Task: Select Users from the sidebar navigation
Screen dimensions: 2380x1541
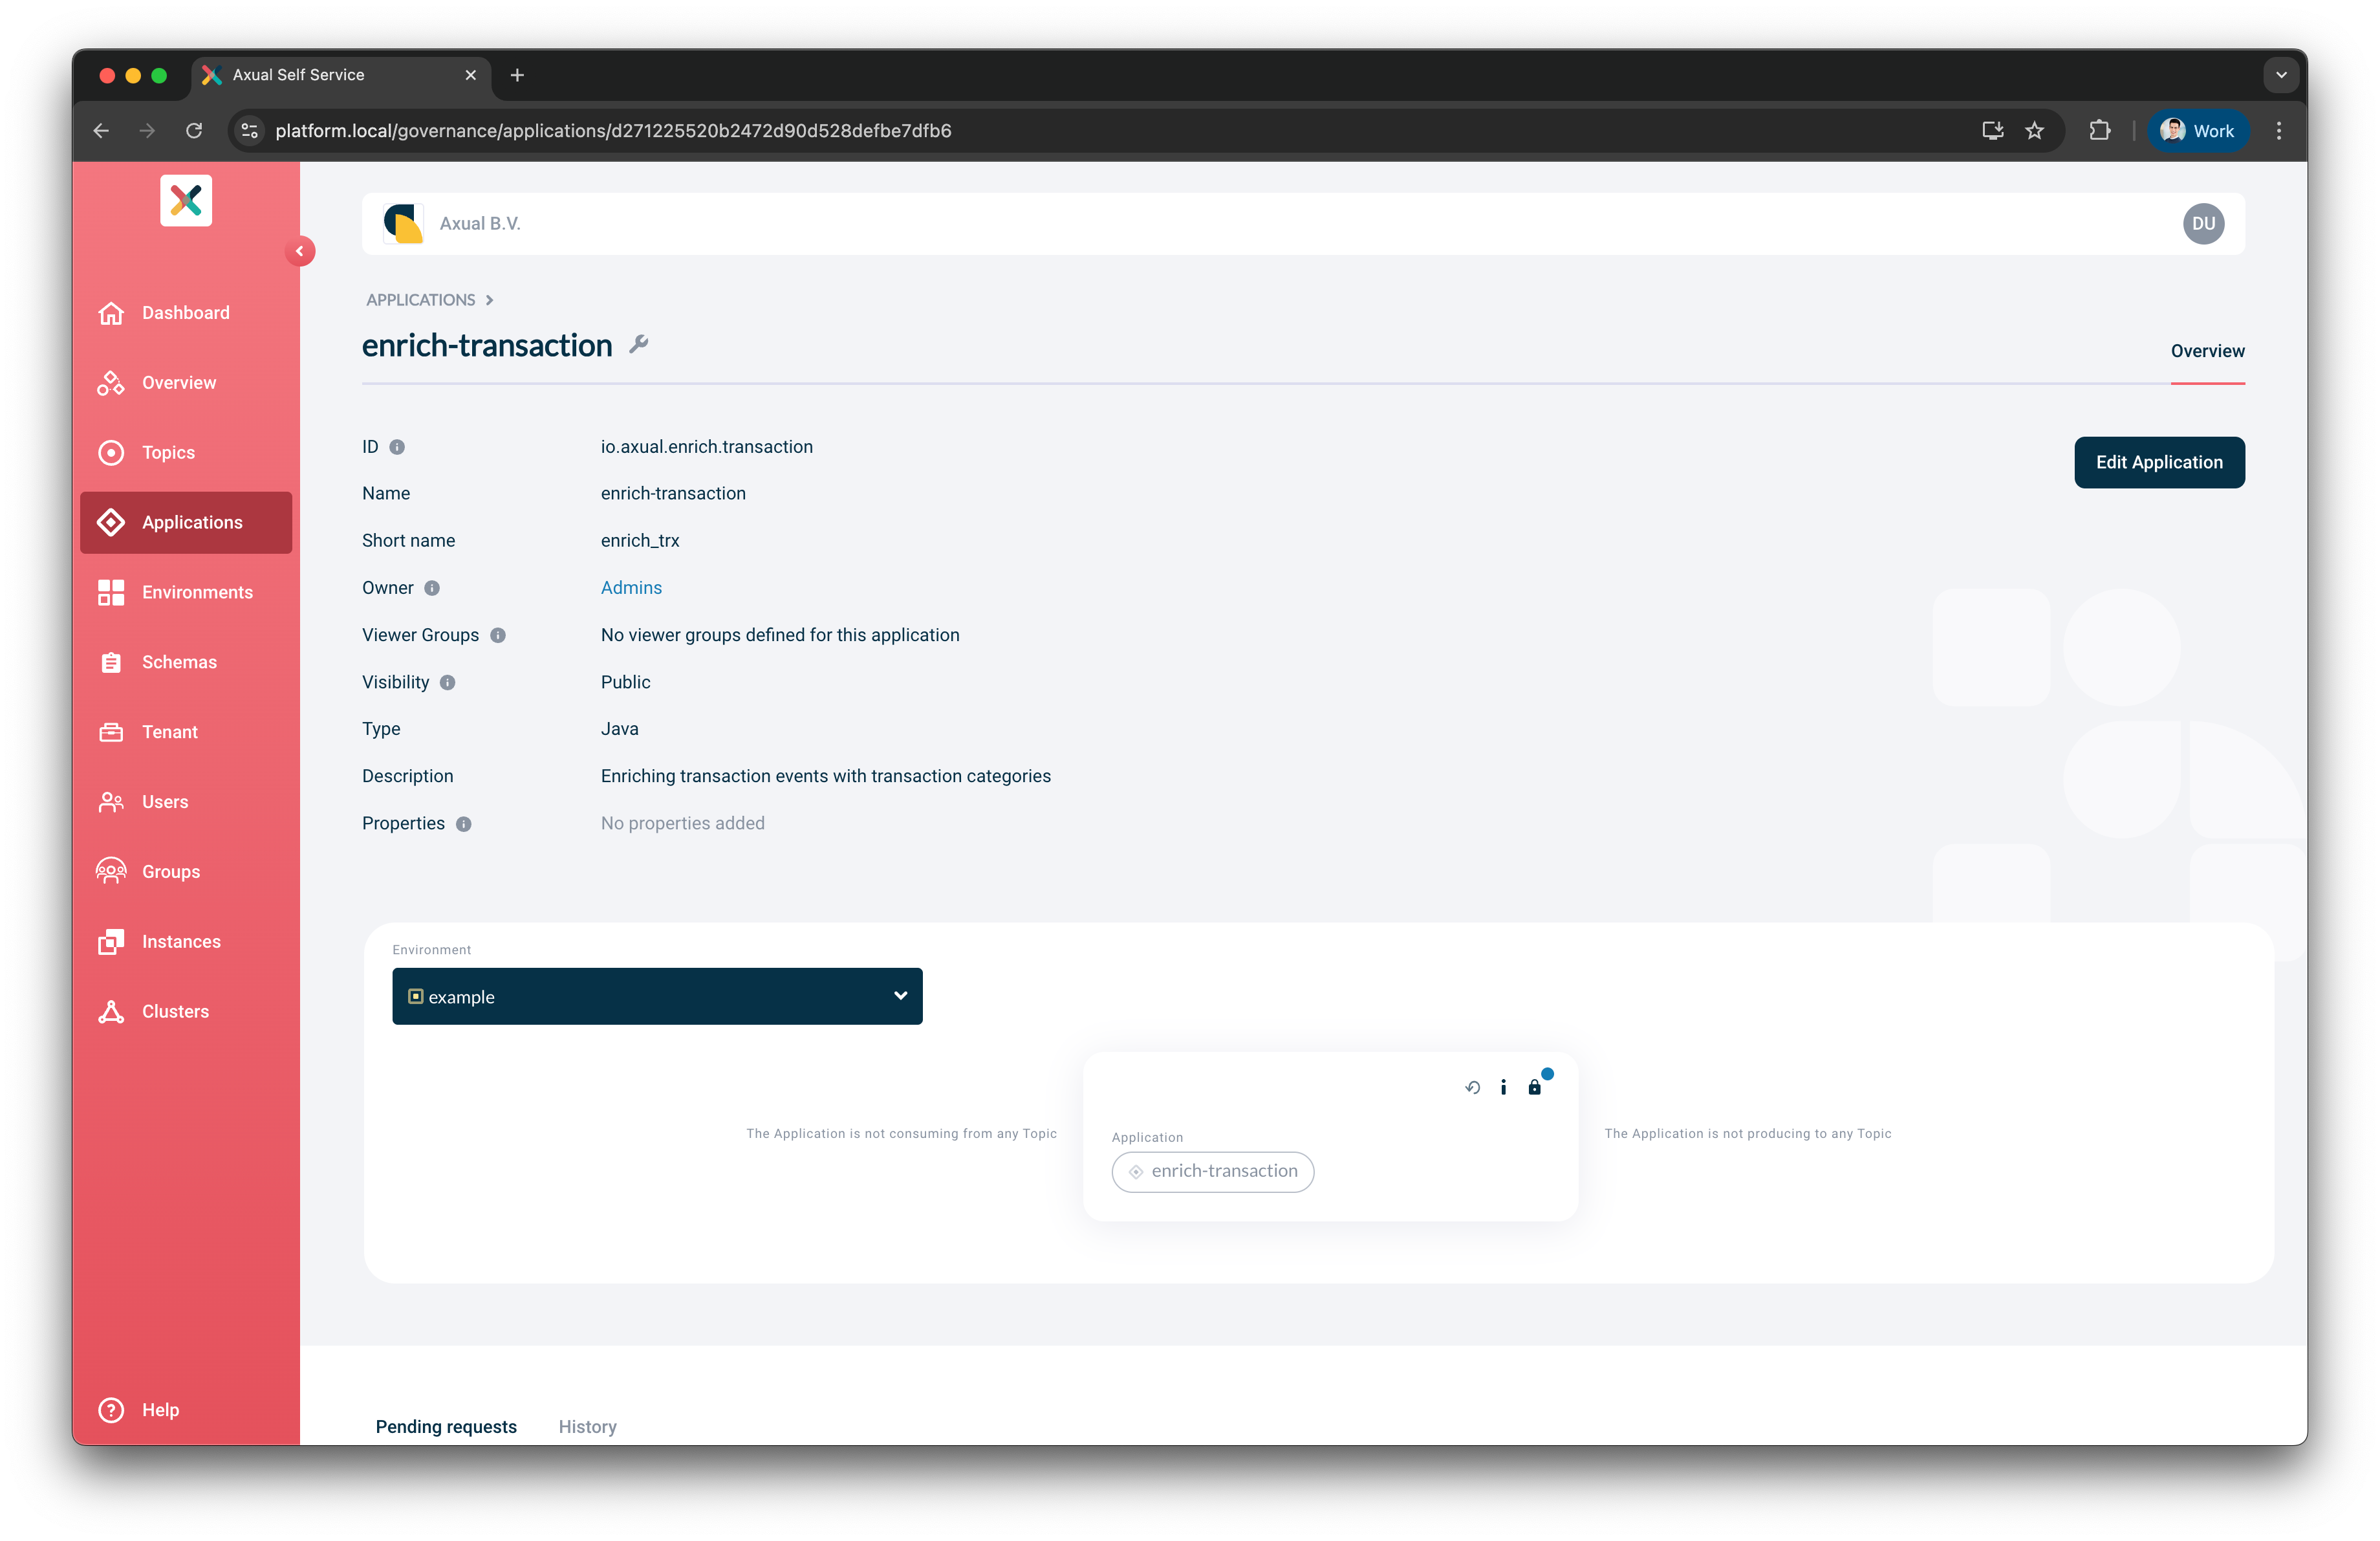Action: (165, 801)
